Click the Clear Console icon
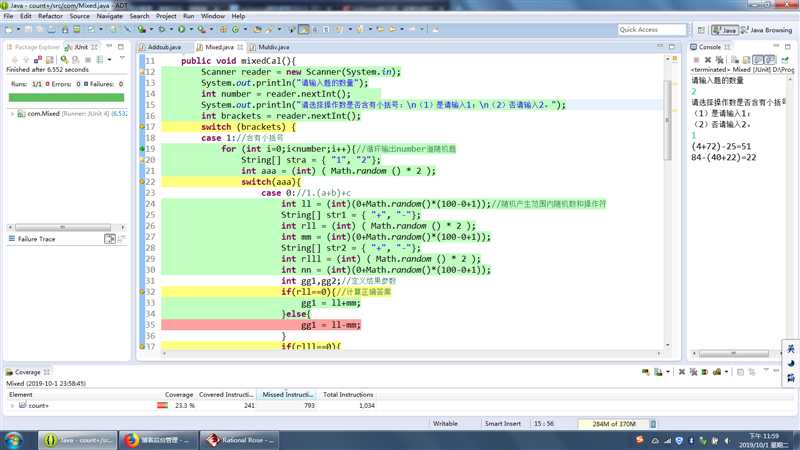800x450 pixels. 735,60
